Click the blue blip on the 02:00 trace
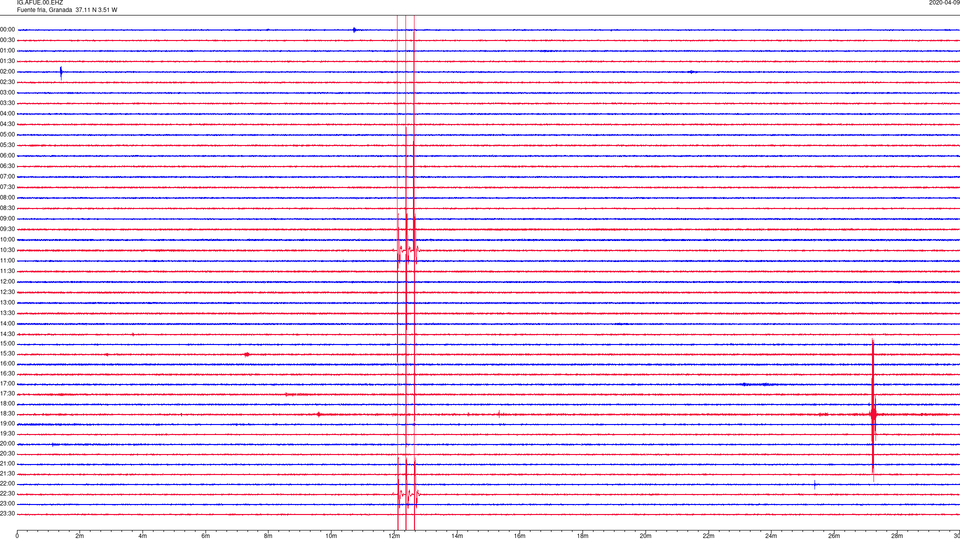 click(x=61, y=72)
